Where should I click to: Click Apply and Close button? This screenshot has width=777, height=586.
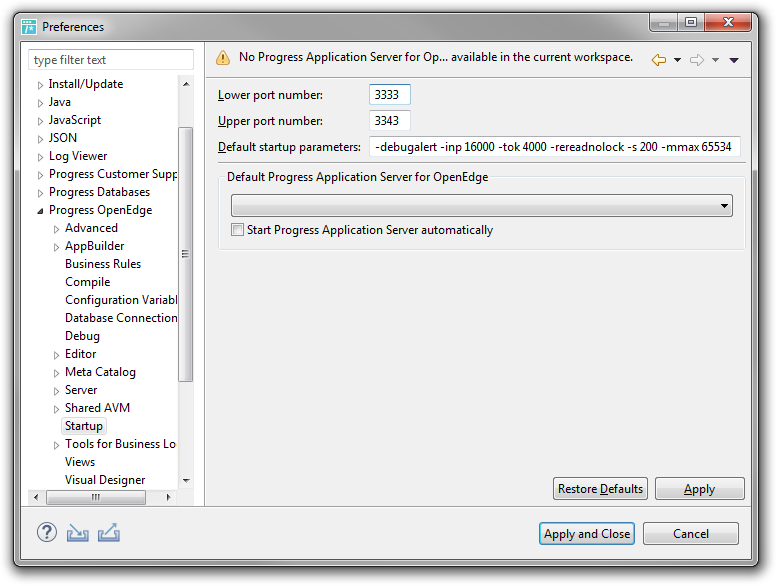[x=587, y=533]
